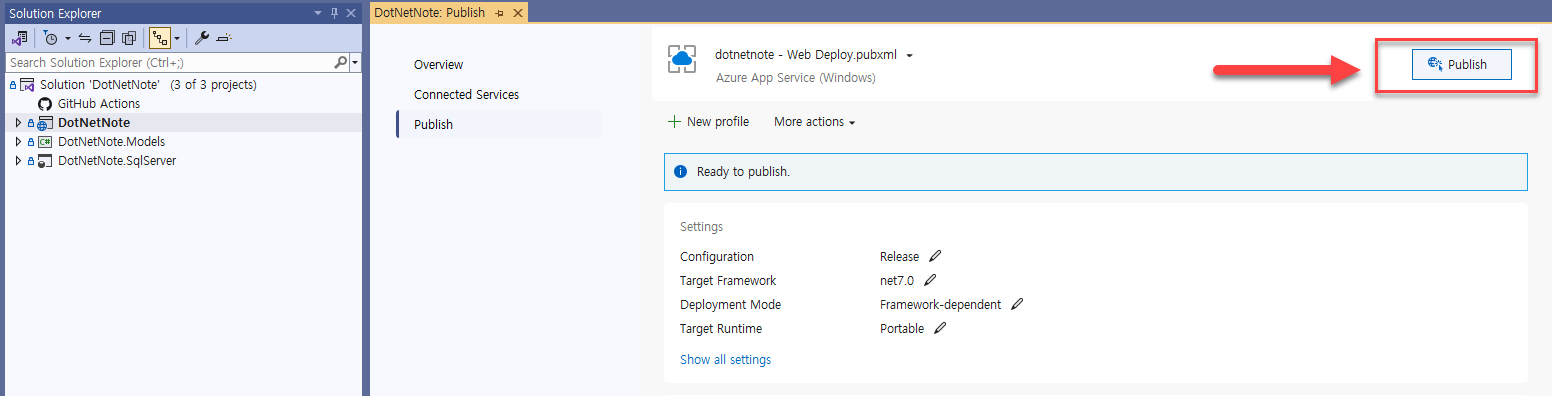
Task: Click dotnetnote - Web Deploy.pubxml profile name
Action: point(807,55)
